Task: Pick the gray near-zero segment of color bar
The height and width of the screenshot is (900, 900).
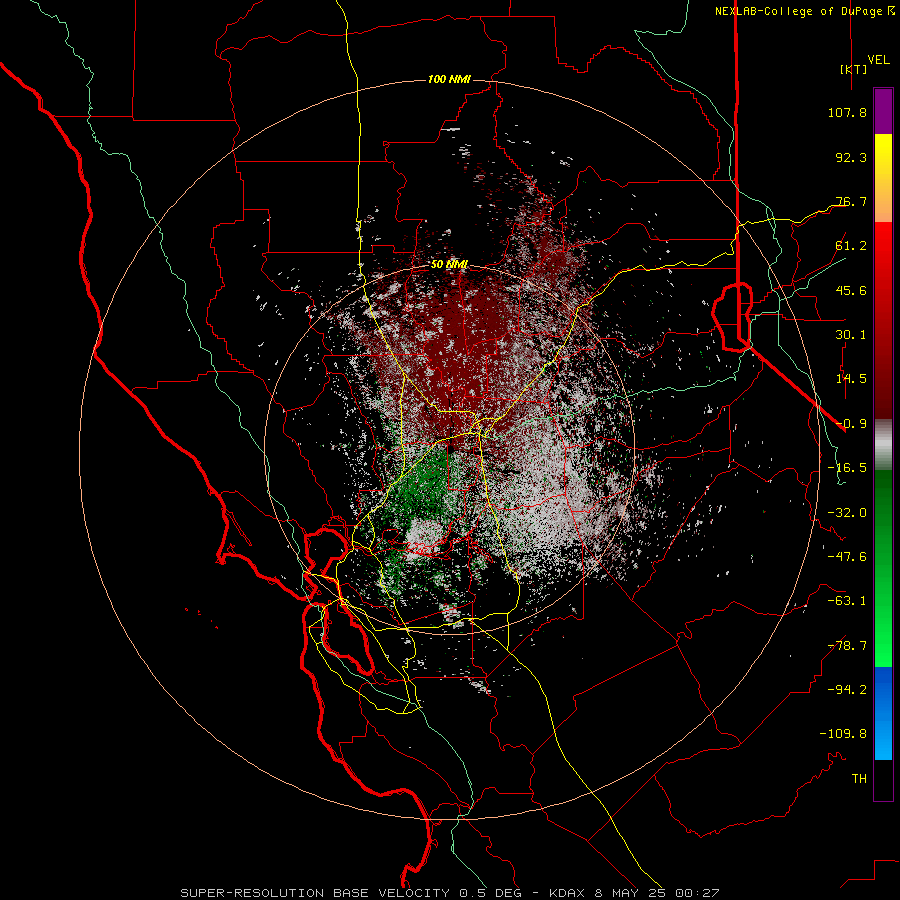Action: pyautogui.click(x=883, y=445)
